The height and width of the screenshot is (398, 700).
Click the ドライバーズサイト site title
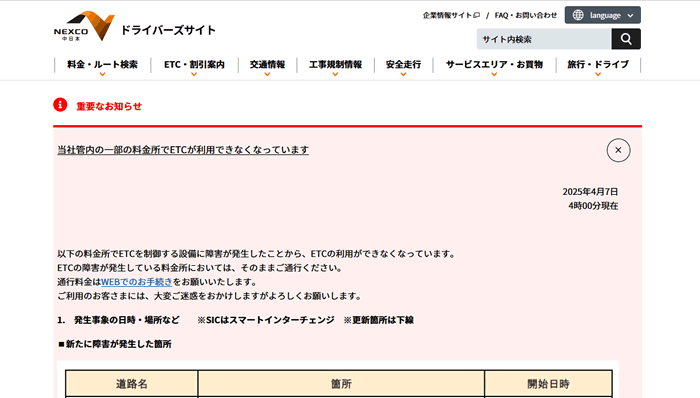coord(168,30)
